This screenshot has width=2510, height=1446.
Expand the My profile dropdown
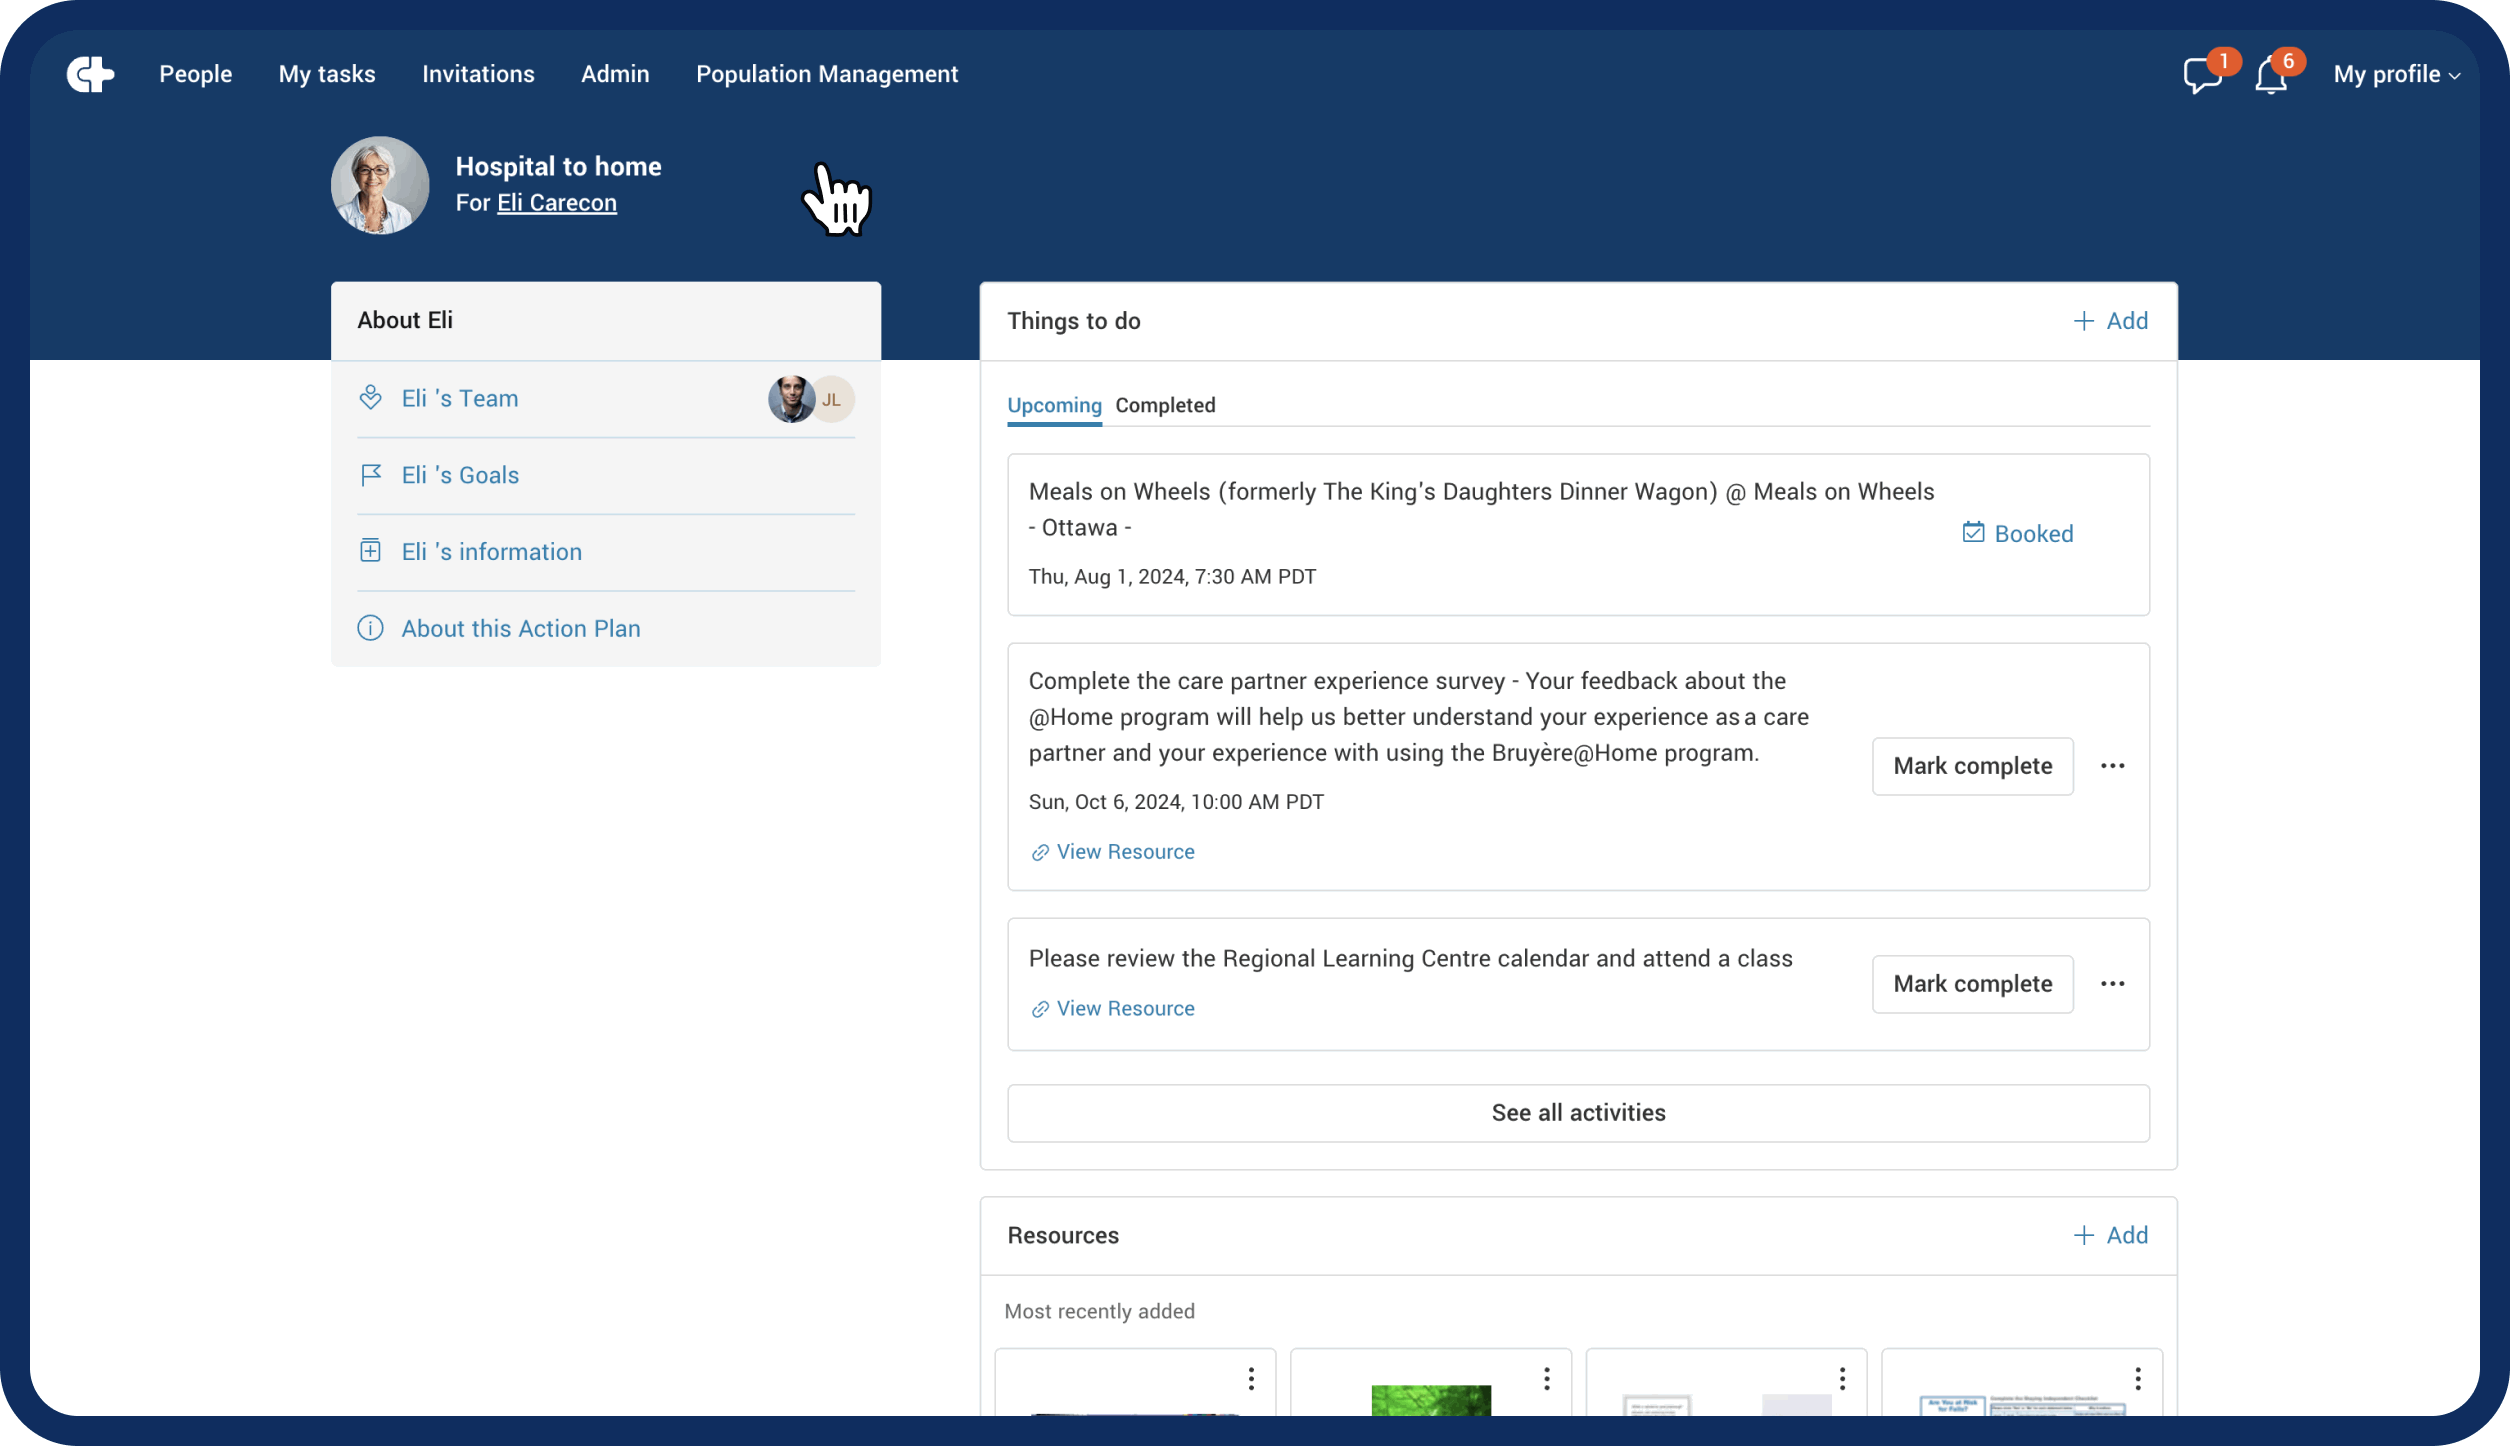(2396, 75)
